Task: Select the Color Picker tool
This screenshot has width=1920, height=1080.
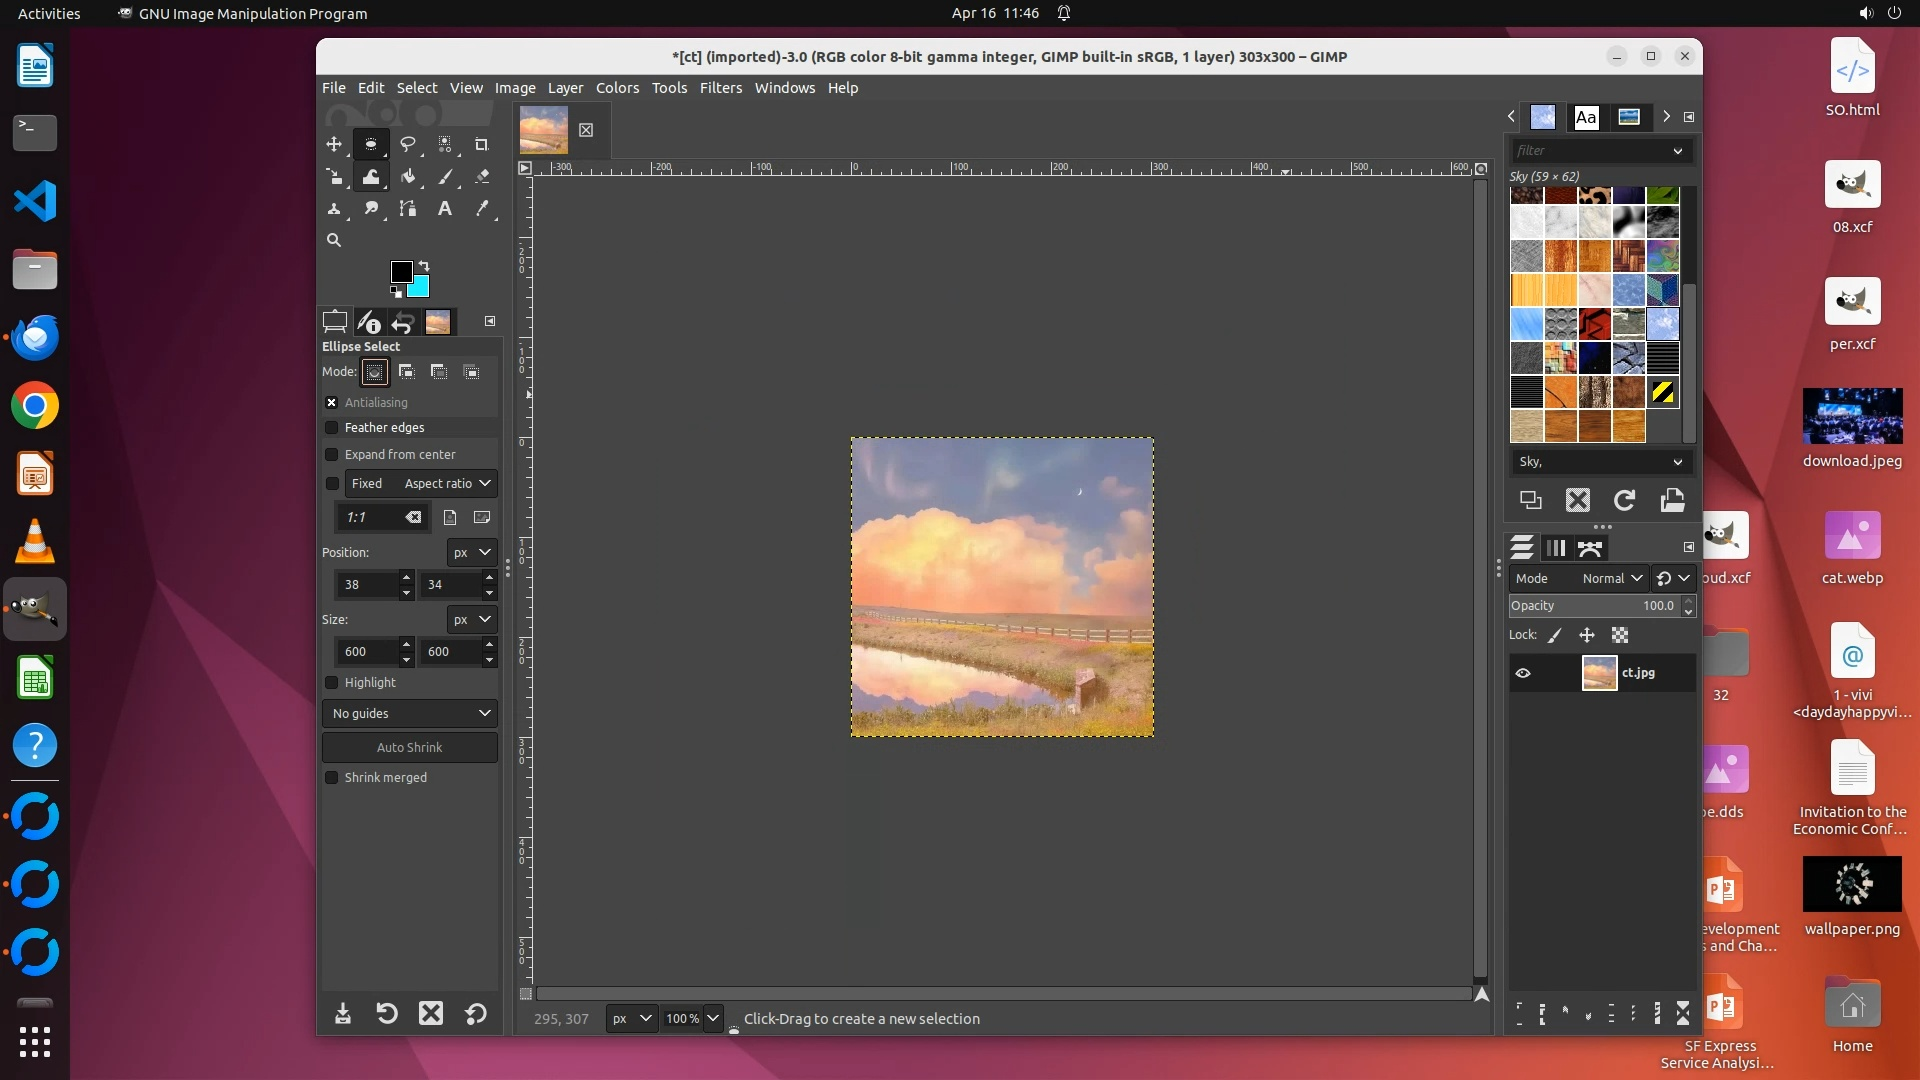Action: 481,209
